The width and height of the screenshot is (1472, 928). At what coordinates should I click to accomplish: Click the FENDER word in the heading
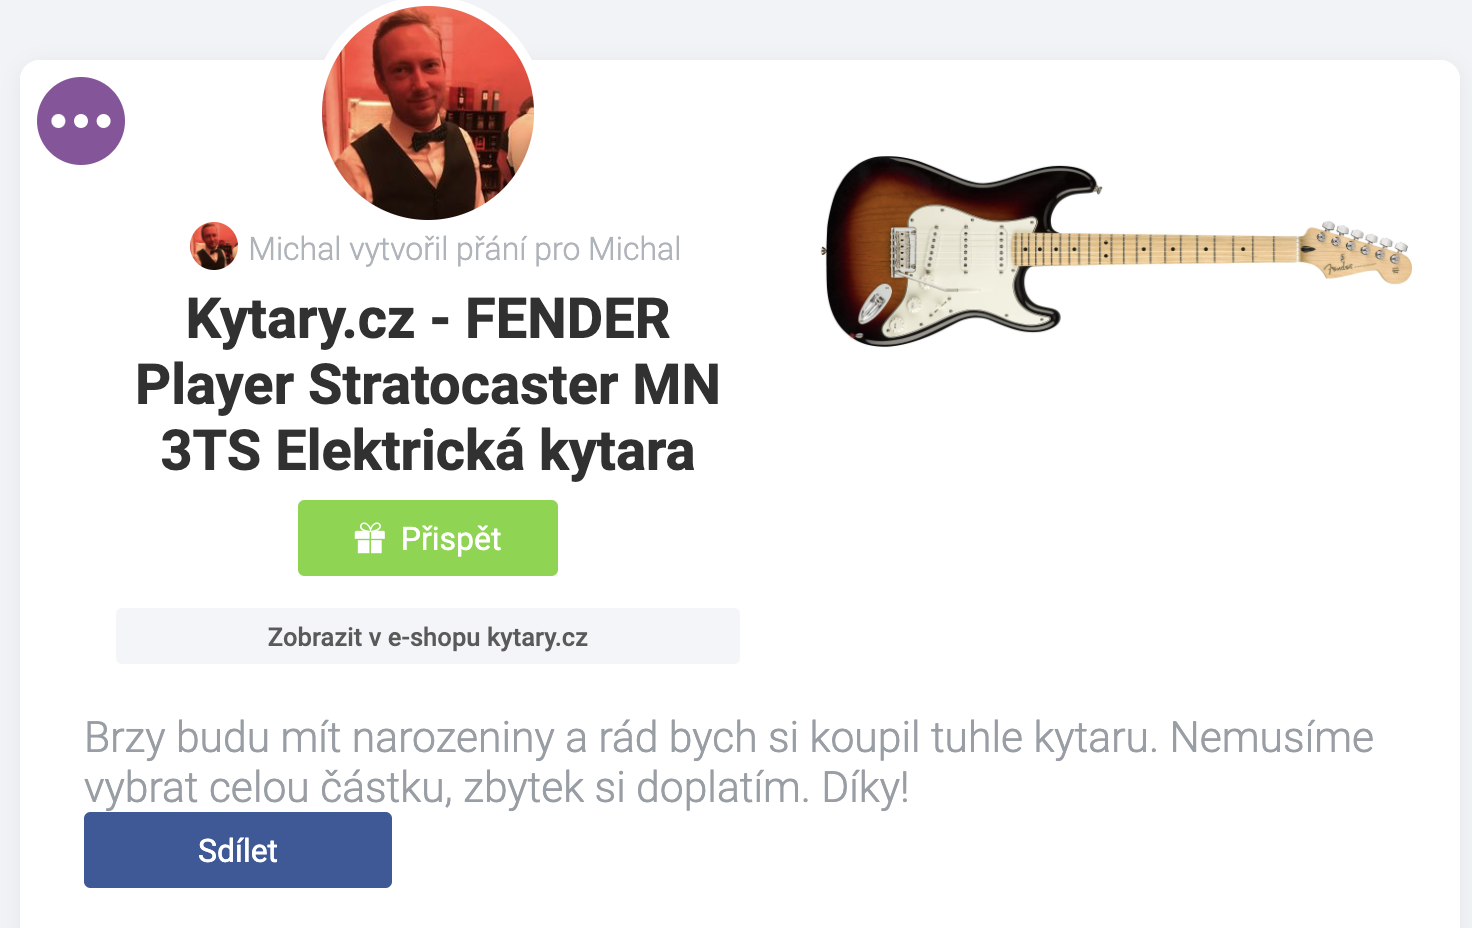pyautogui.click(x=567, y=319)
